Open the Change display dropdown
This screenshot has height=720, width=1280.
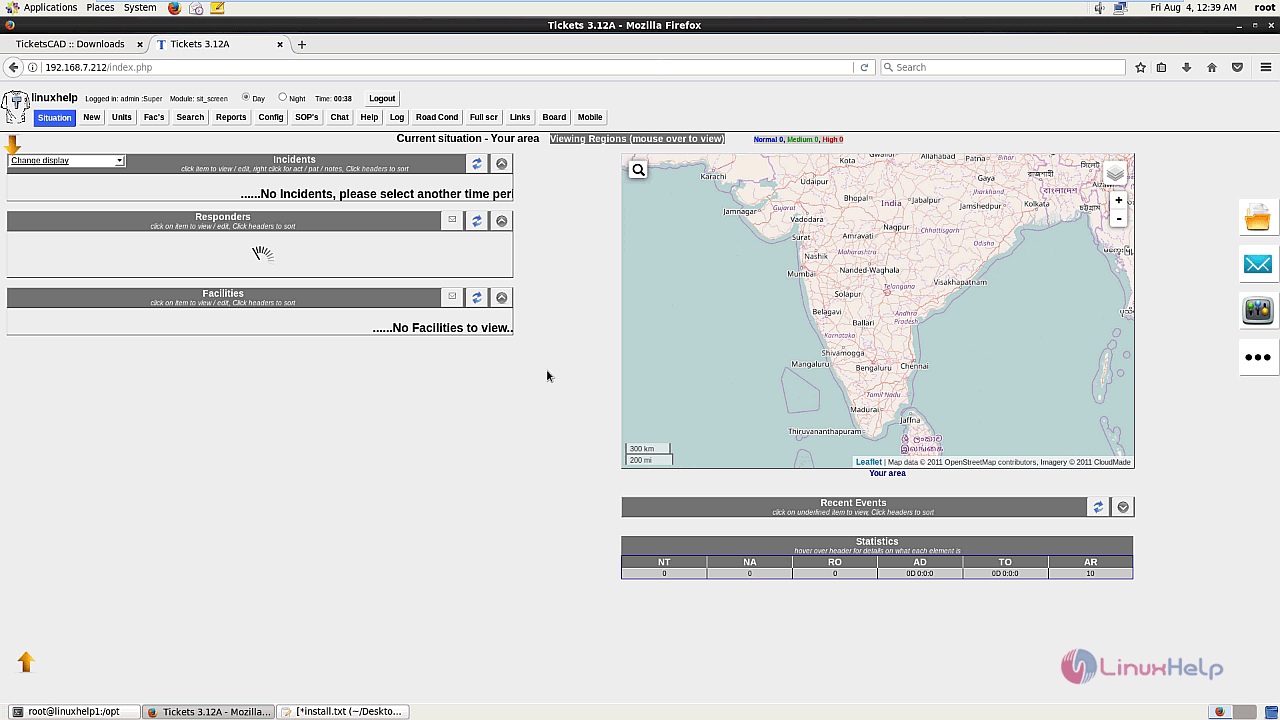tap(66, 160)
